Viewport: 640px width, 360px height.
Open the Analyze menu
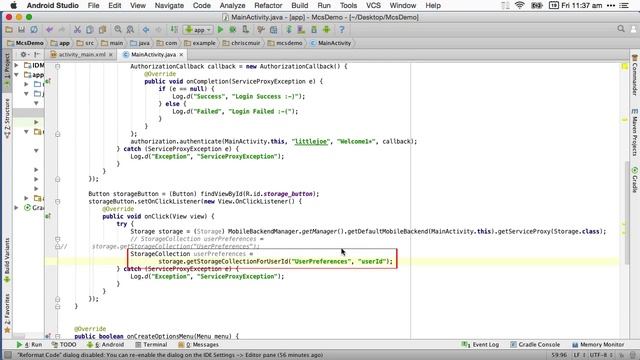pyautogui.click(x=232, y=5)
